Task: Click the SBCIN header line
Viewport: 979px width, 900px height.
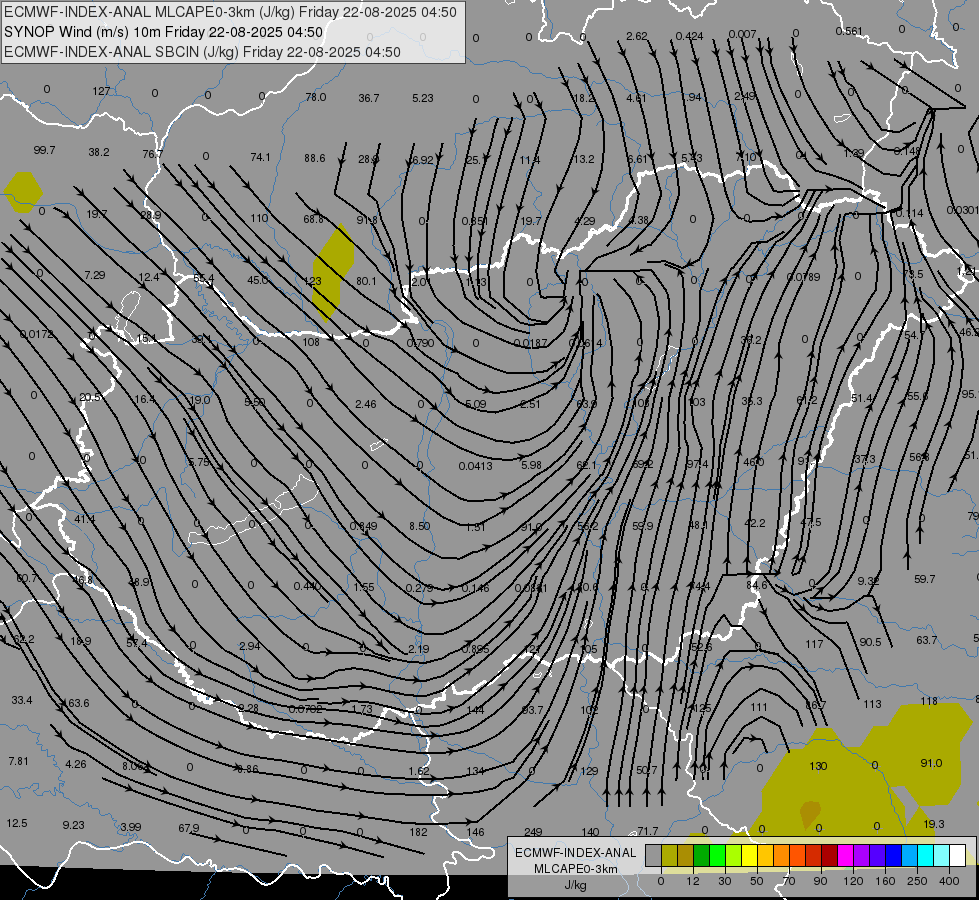Action: [202, 52]
